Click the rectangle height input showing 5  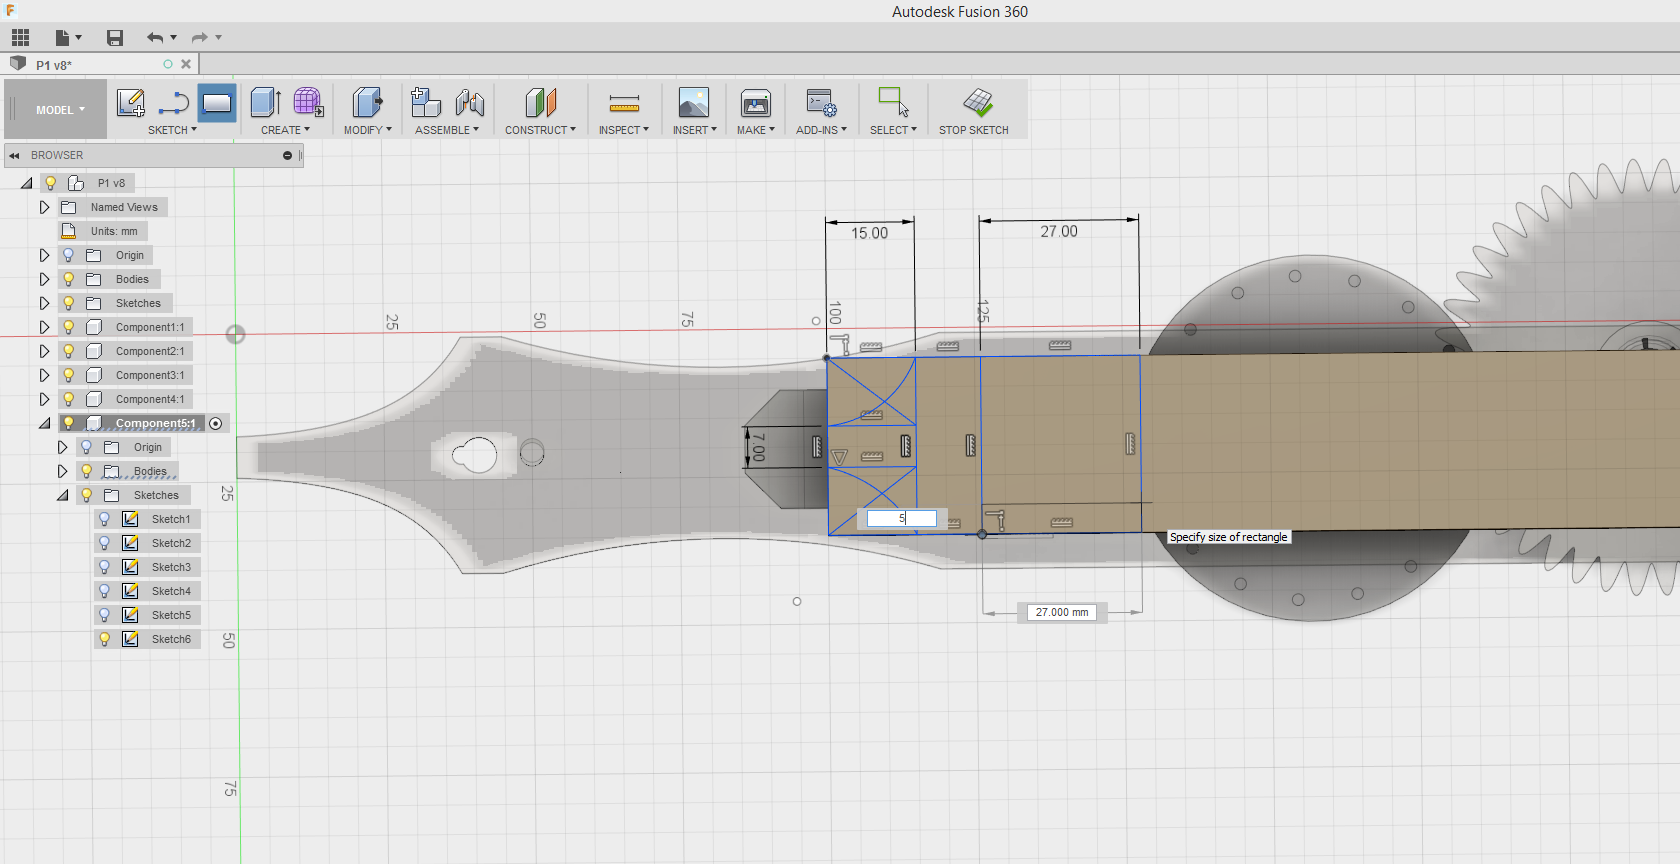pyautogui.click(x=901, y=518)
